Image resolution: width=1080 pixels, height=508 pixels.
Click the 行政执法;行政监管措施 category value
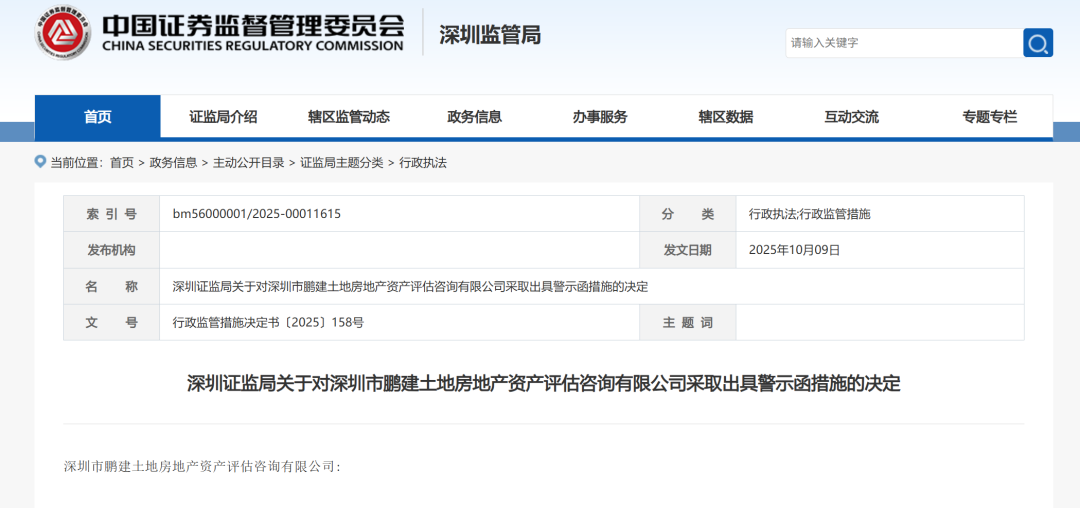pos(810,214)
